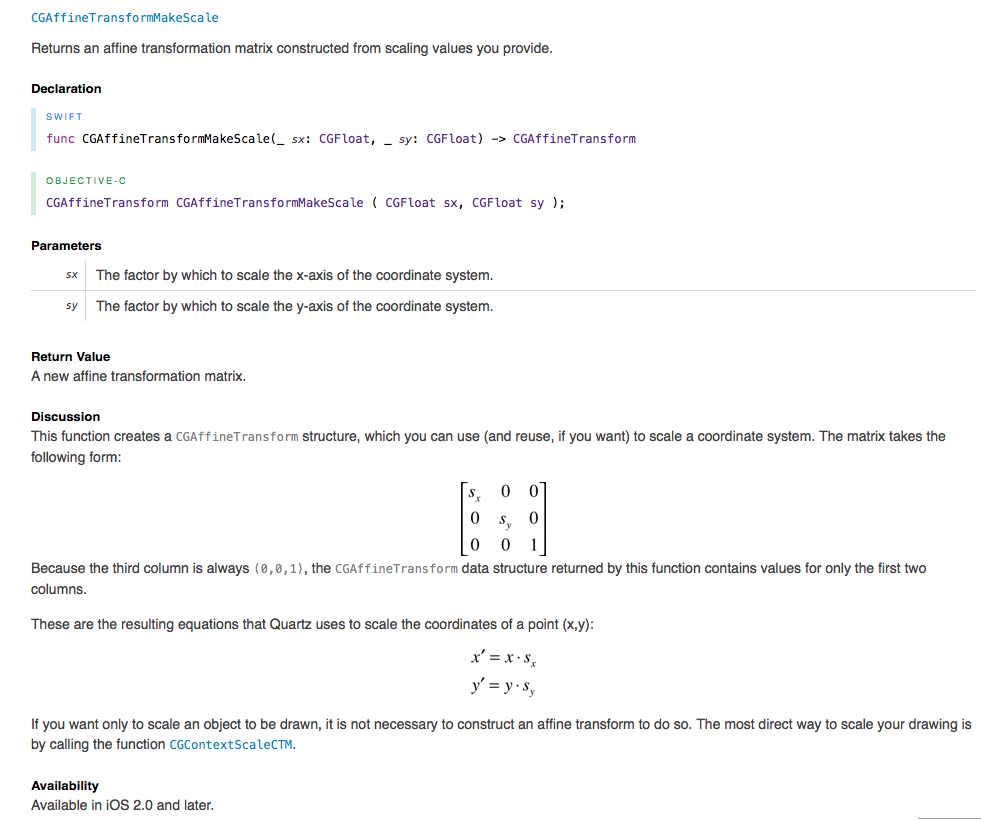Open the CGFloat type of sx in Swift declaration
The height and width of the screenshot is (819, 981).
click(345, 139)
